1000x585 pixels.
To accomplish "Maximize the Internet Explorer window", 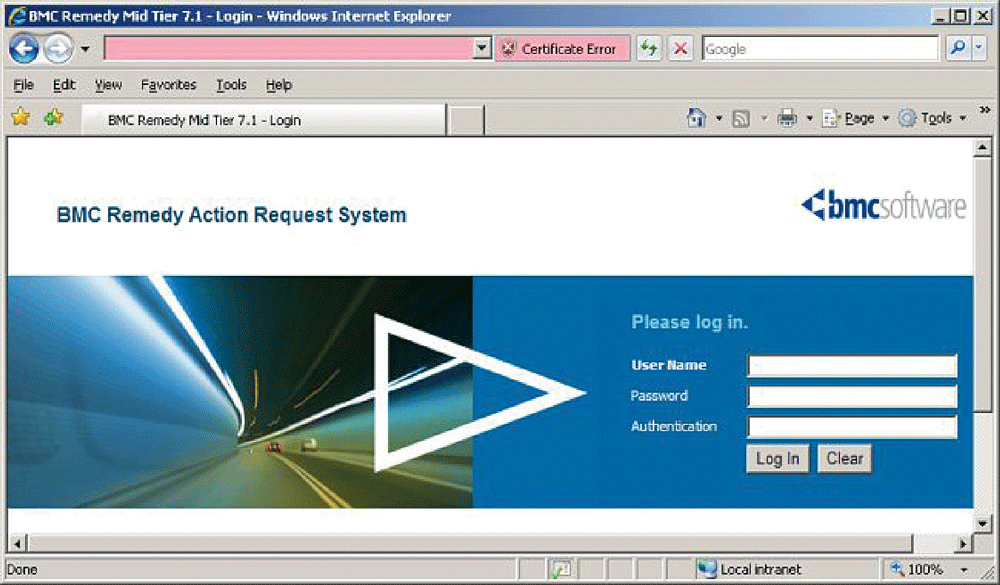I will click(x=960, y=16).
